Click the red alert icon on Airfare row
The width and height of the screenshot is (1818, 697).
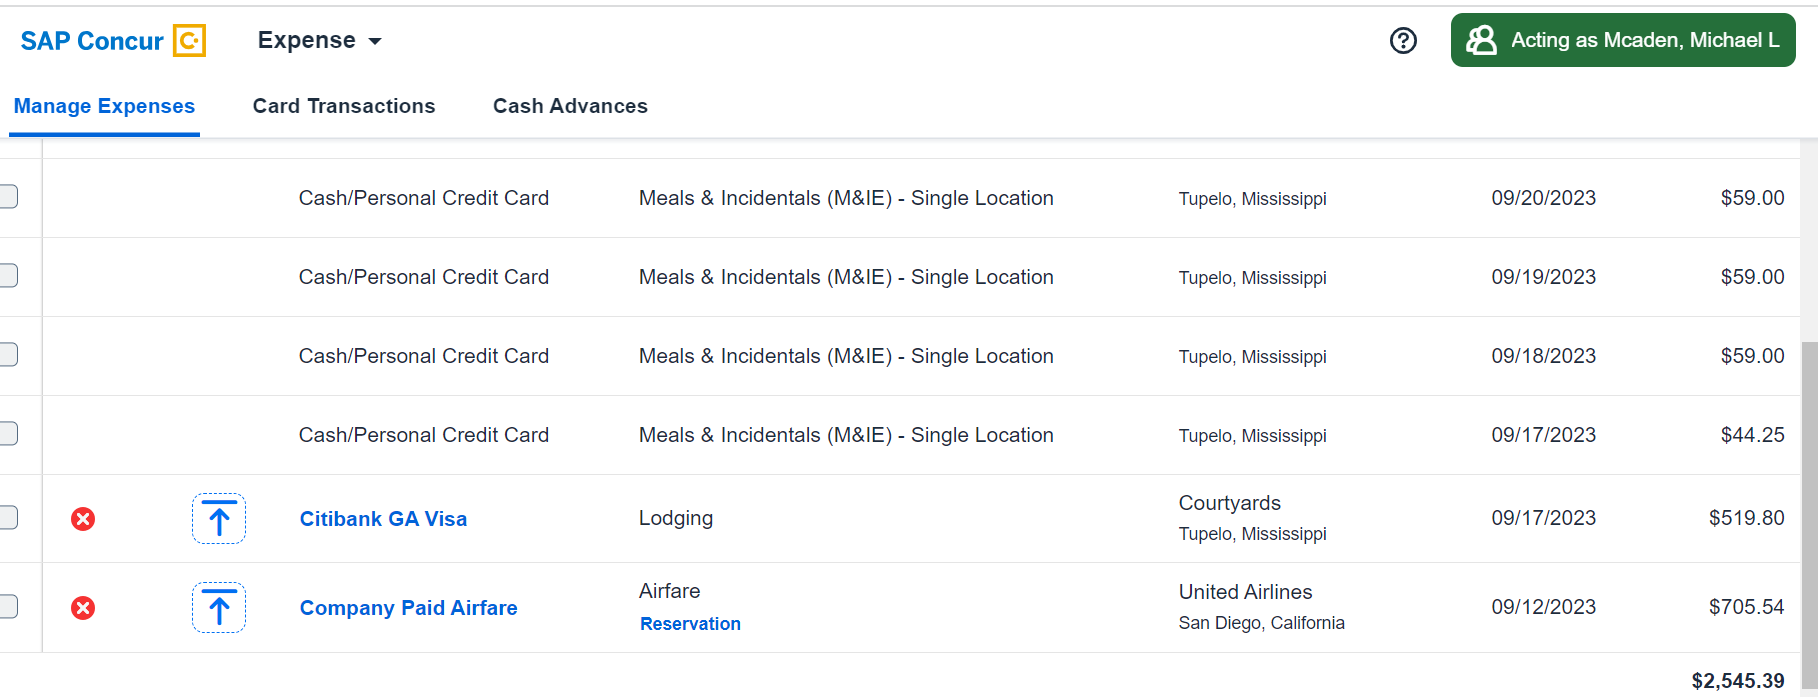tap(83, 608)
